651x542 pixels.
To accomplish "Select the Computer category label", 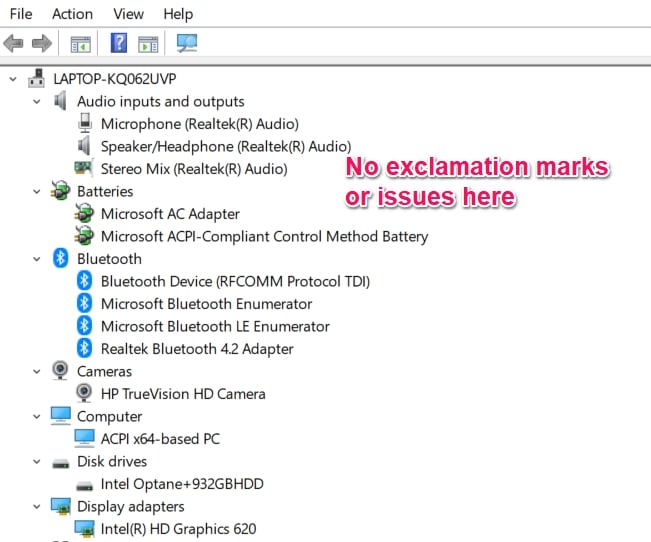I will (110, 416).
